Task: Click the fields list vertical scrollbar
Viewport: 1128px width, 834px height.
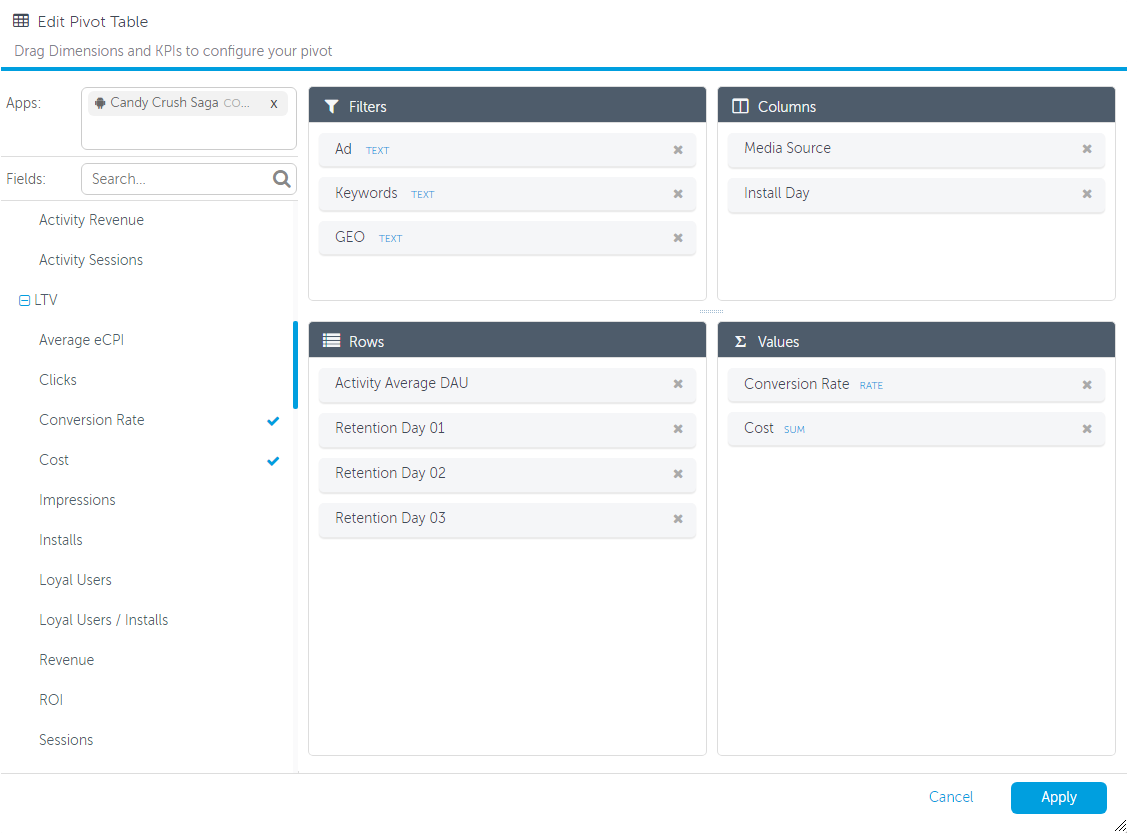Action: coord(295,365)
